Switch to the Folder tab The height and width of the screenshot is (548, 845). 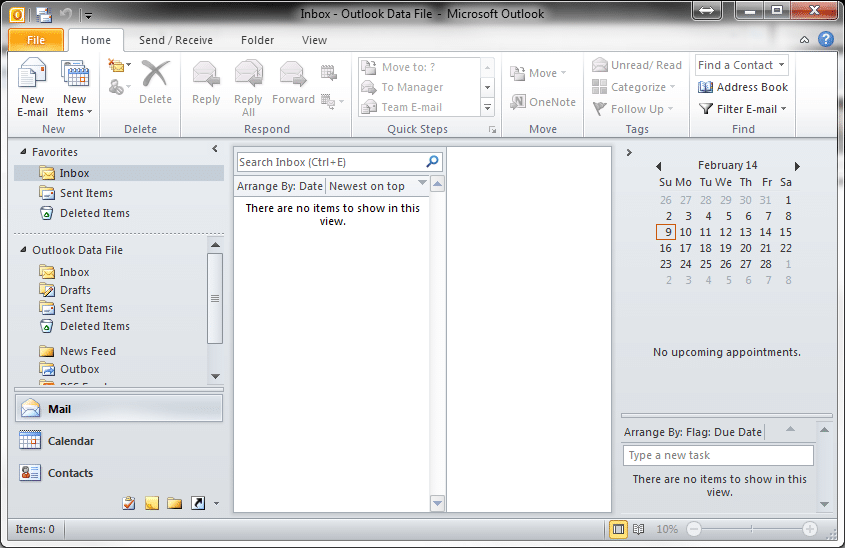coord(257,40)
